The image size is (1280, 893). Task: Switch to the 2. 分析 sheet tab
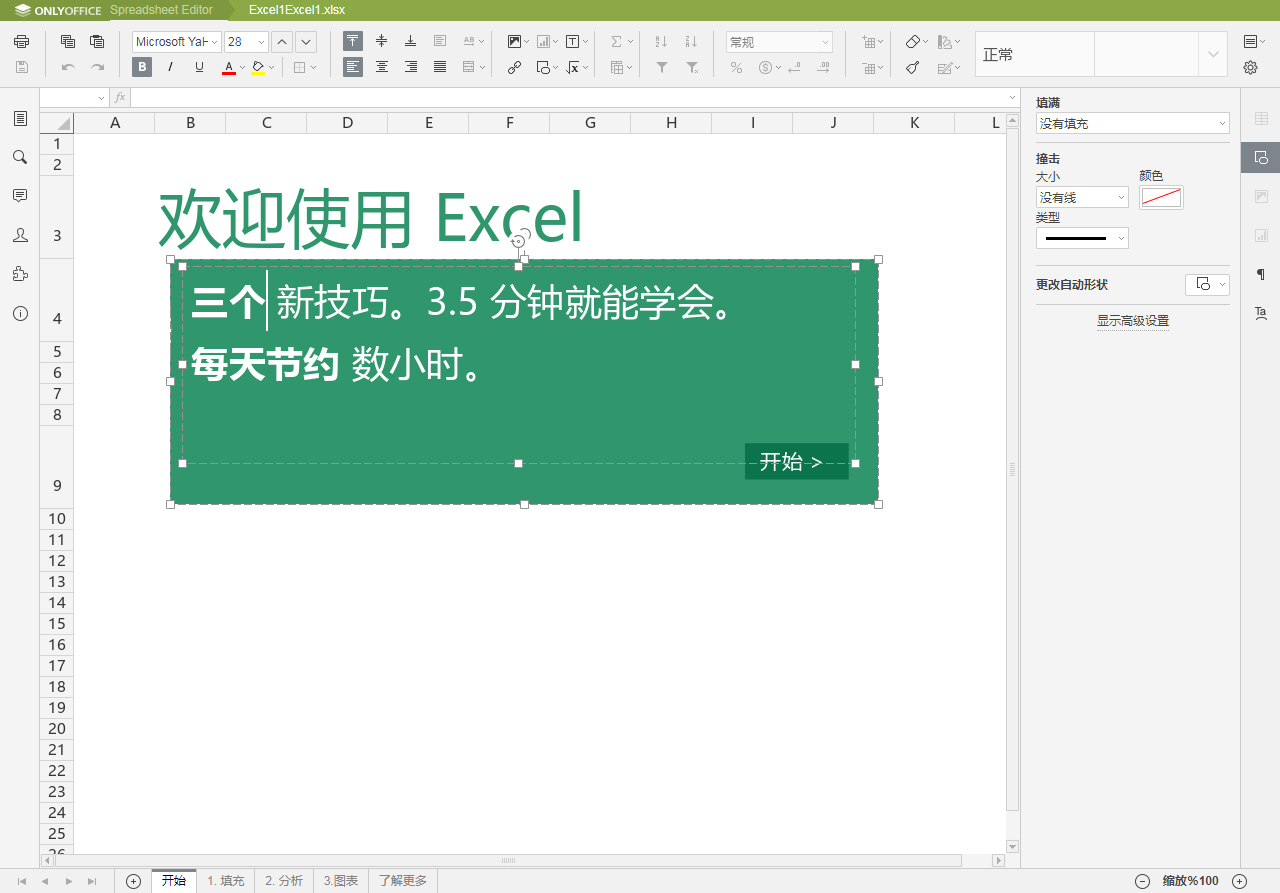pyautogui.click(x=284, y=881)
